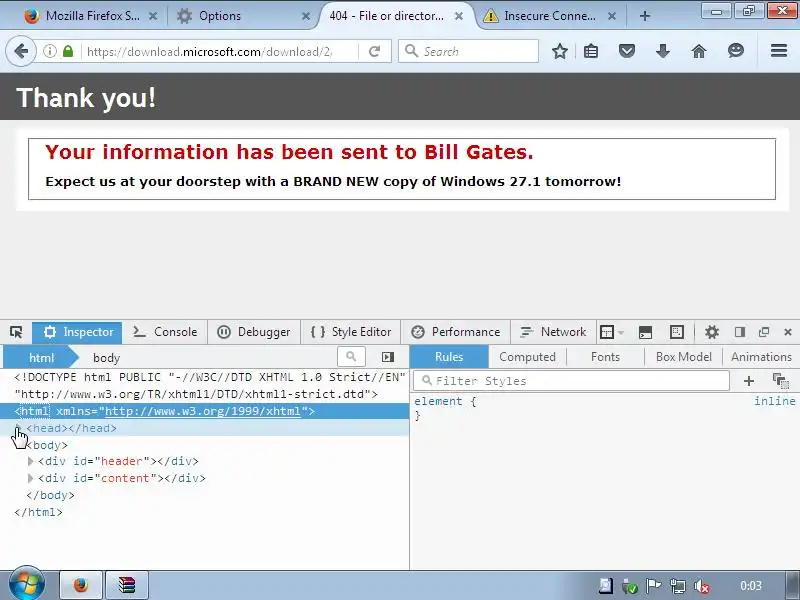Image resolution: width=800 pixels, height=600 pixels.
Task: Open developer tools settings gear
Action: click(x=712, y=332)
